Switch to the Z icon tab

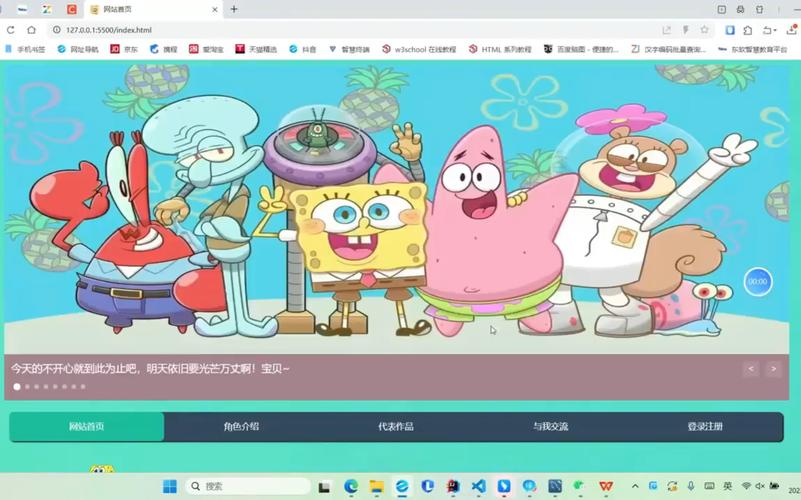(46, 9)
